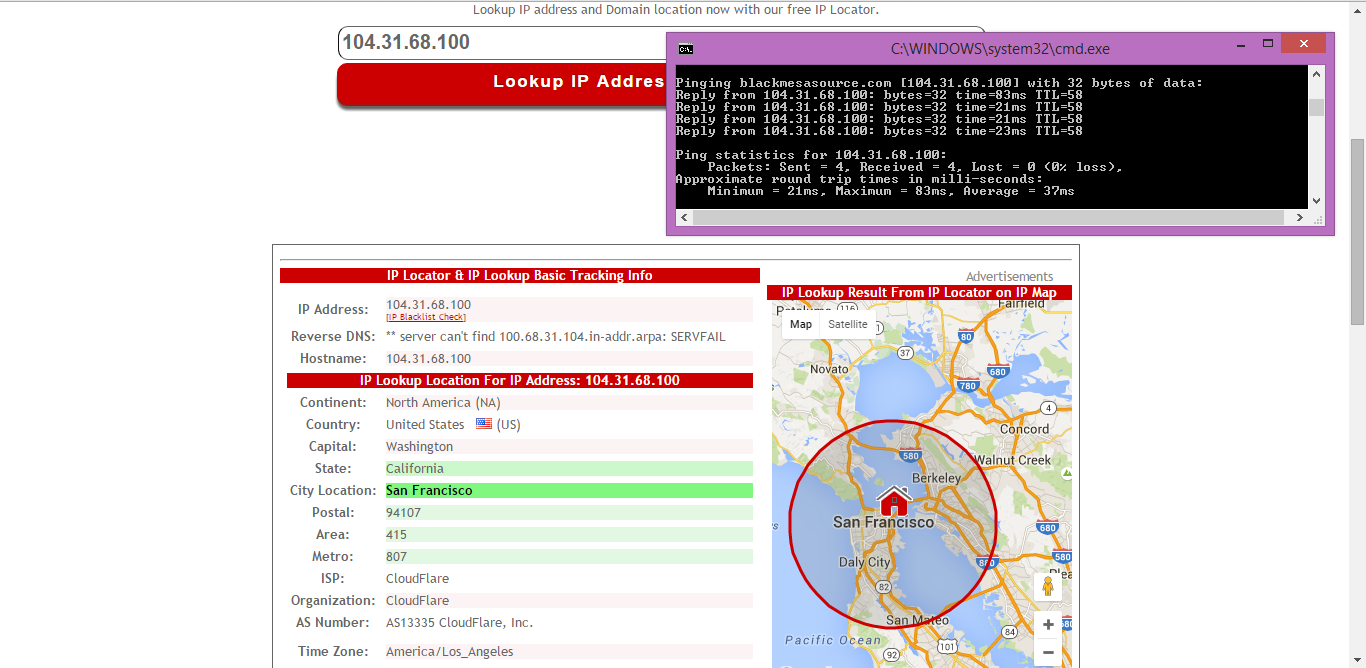Image resolution: width=1366 pixels, height=668 pixels.
Task: Click the red house marker on map
Action: (x=893, y=499)
